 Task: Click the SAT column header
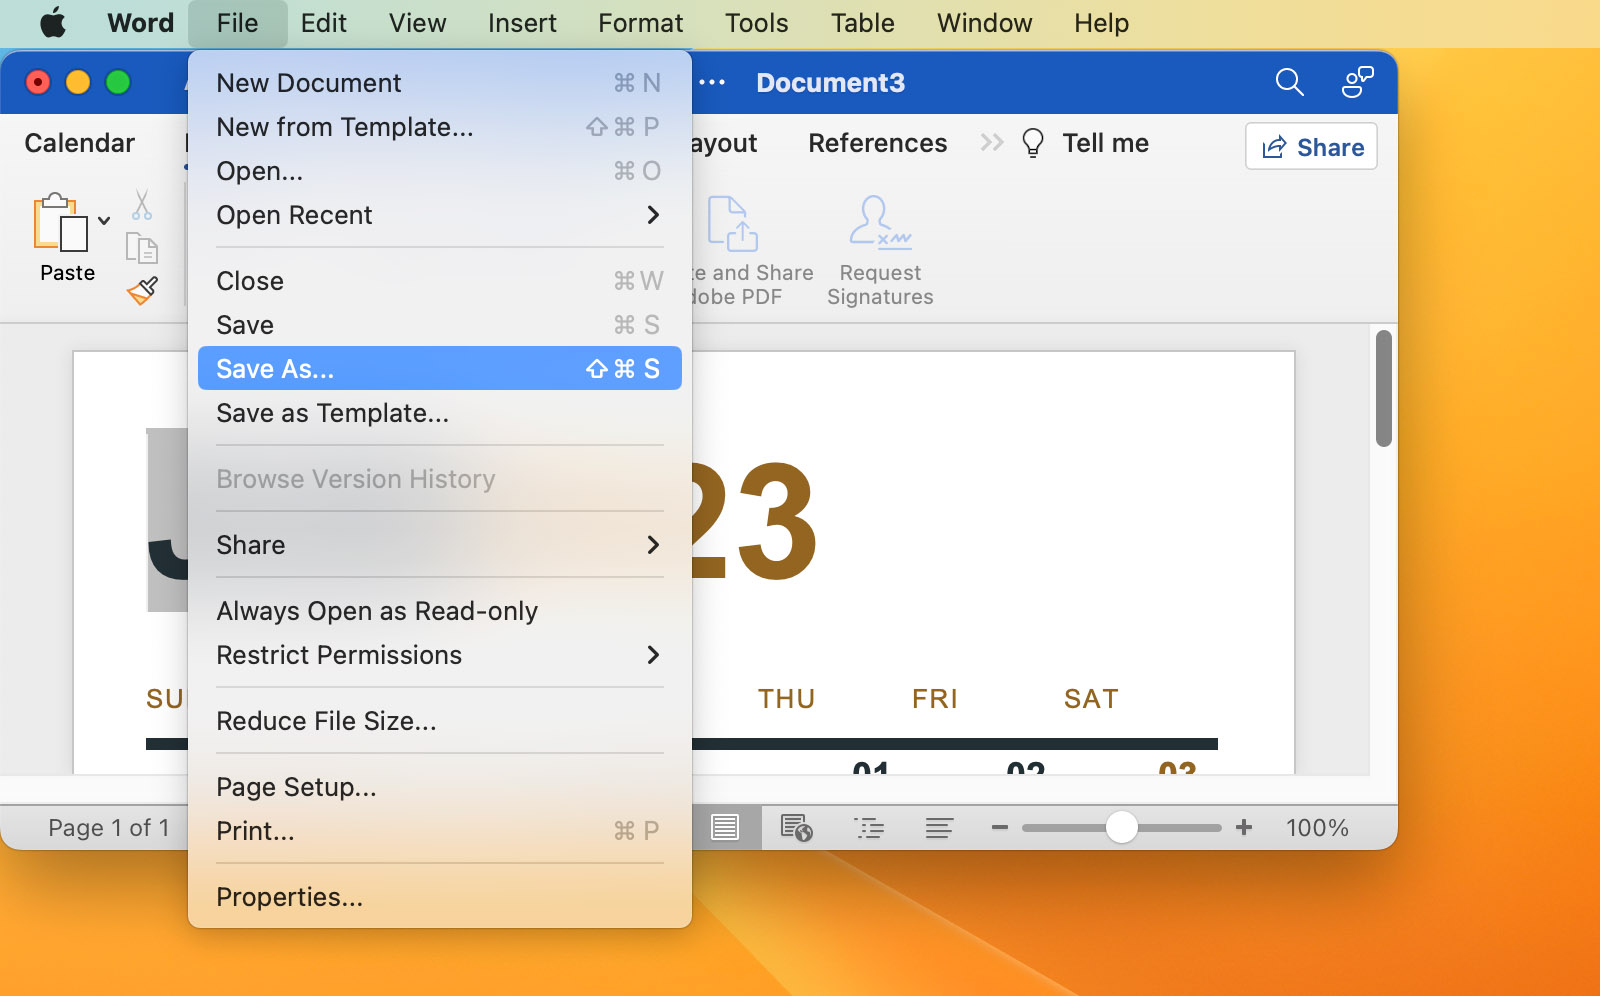point(1091,699)
